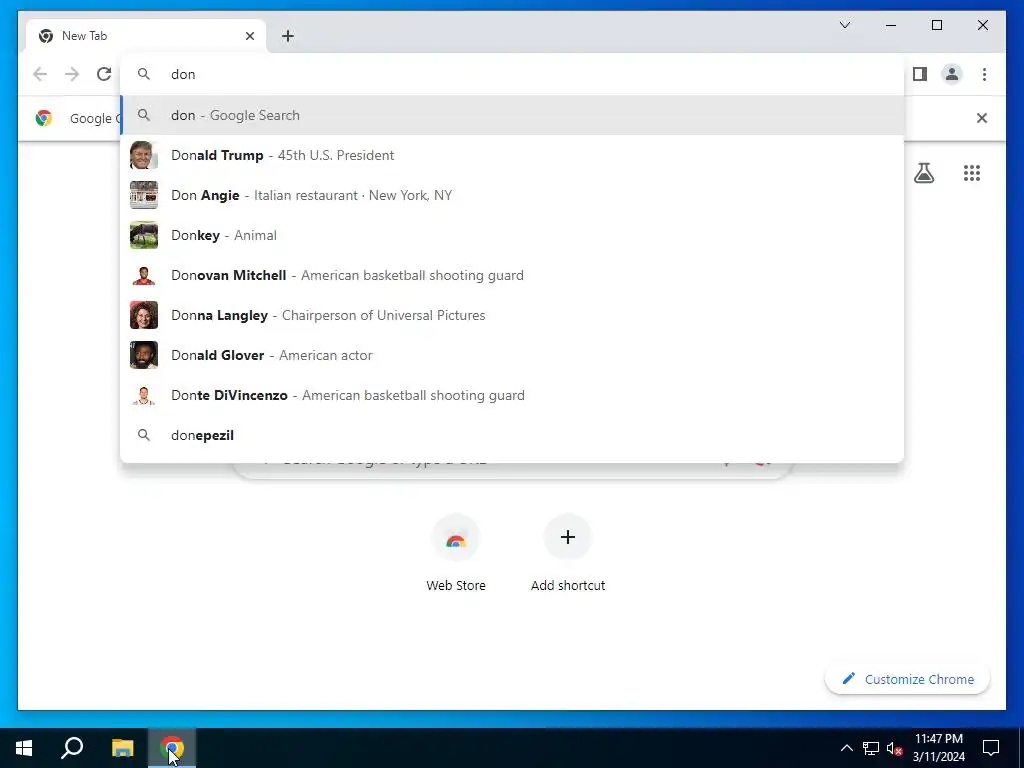Screen dimensions: 1024x768
Task: Select the Donkey animal suggestion
Action: [x=513, y=235]
